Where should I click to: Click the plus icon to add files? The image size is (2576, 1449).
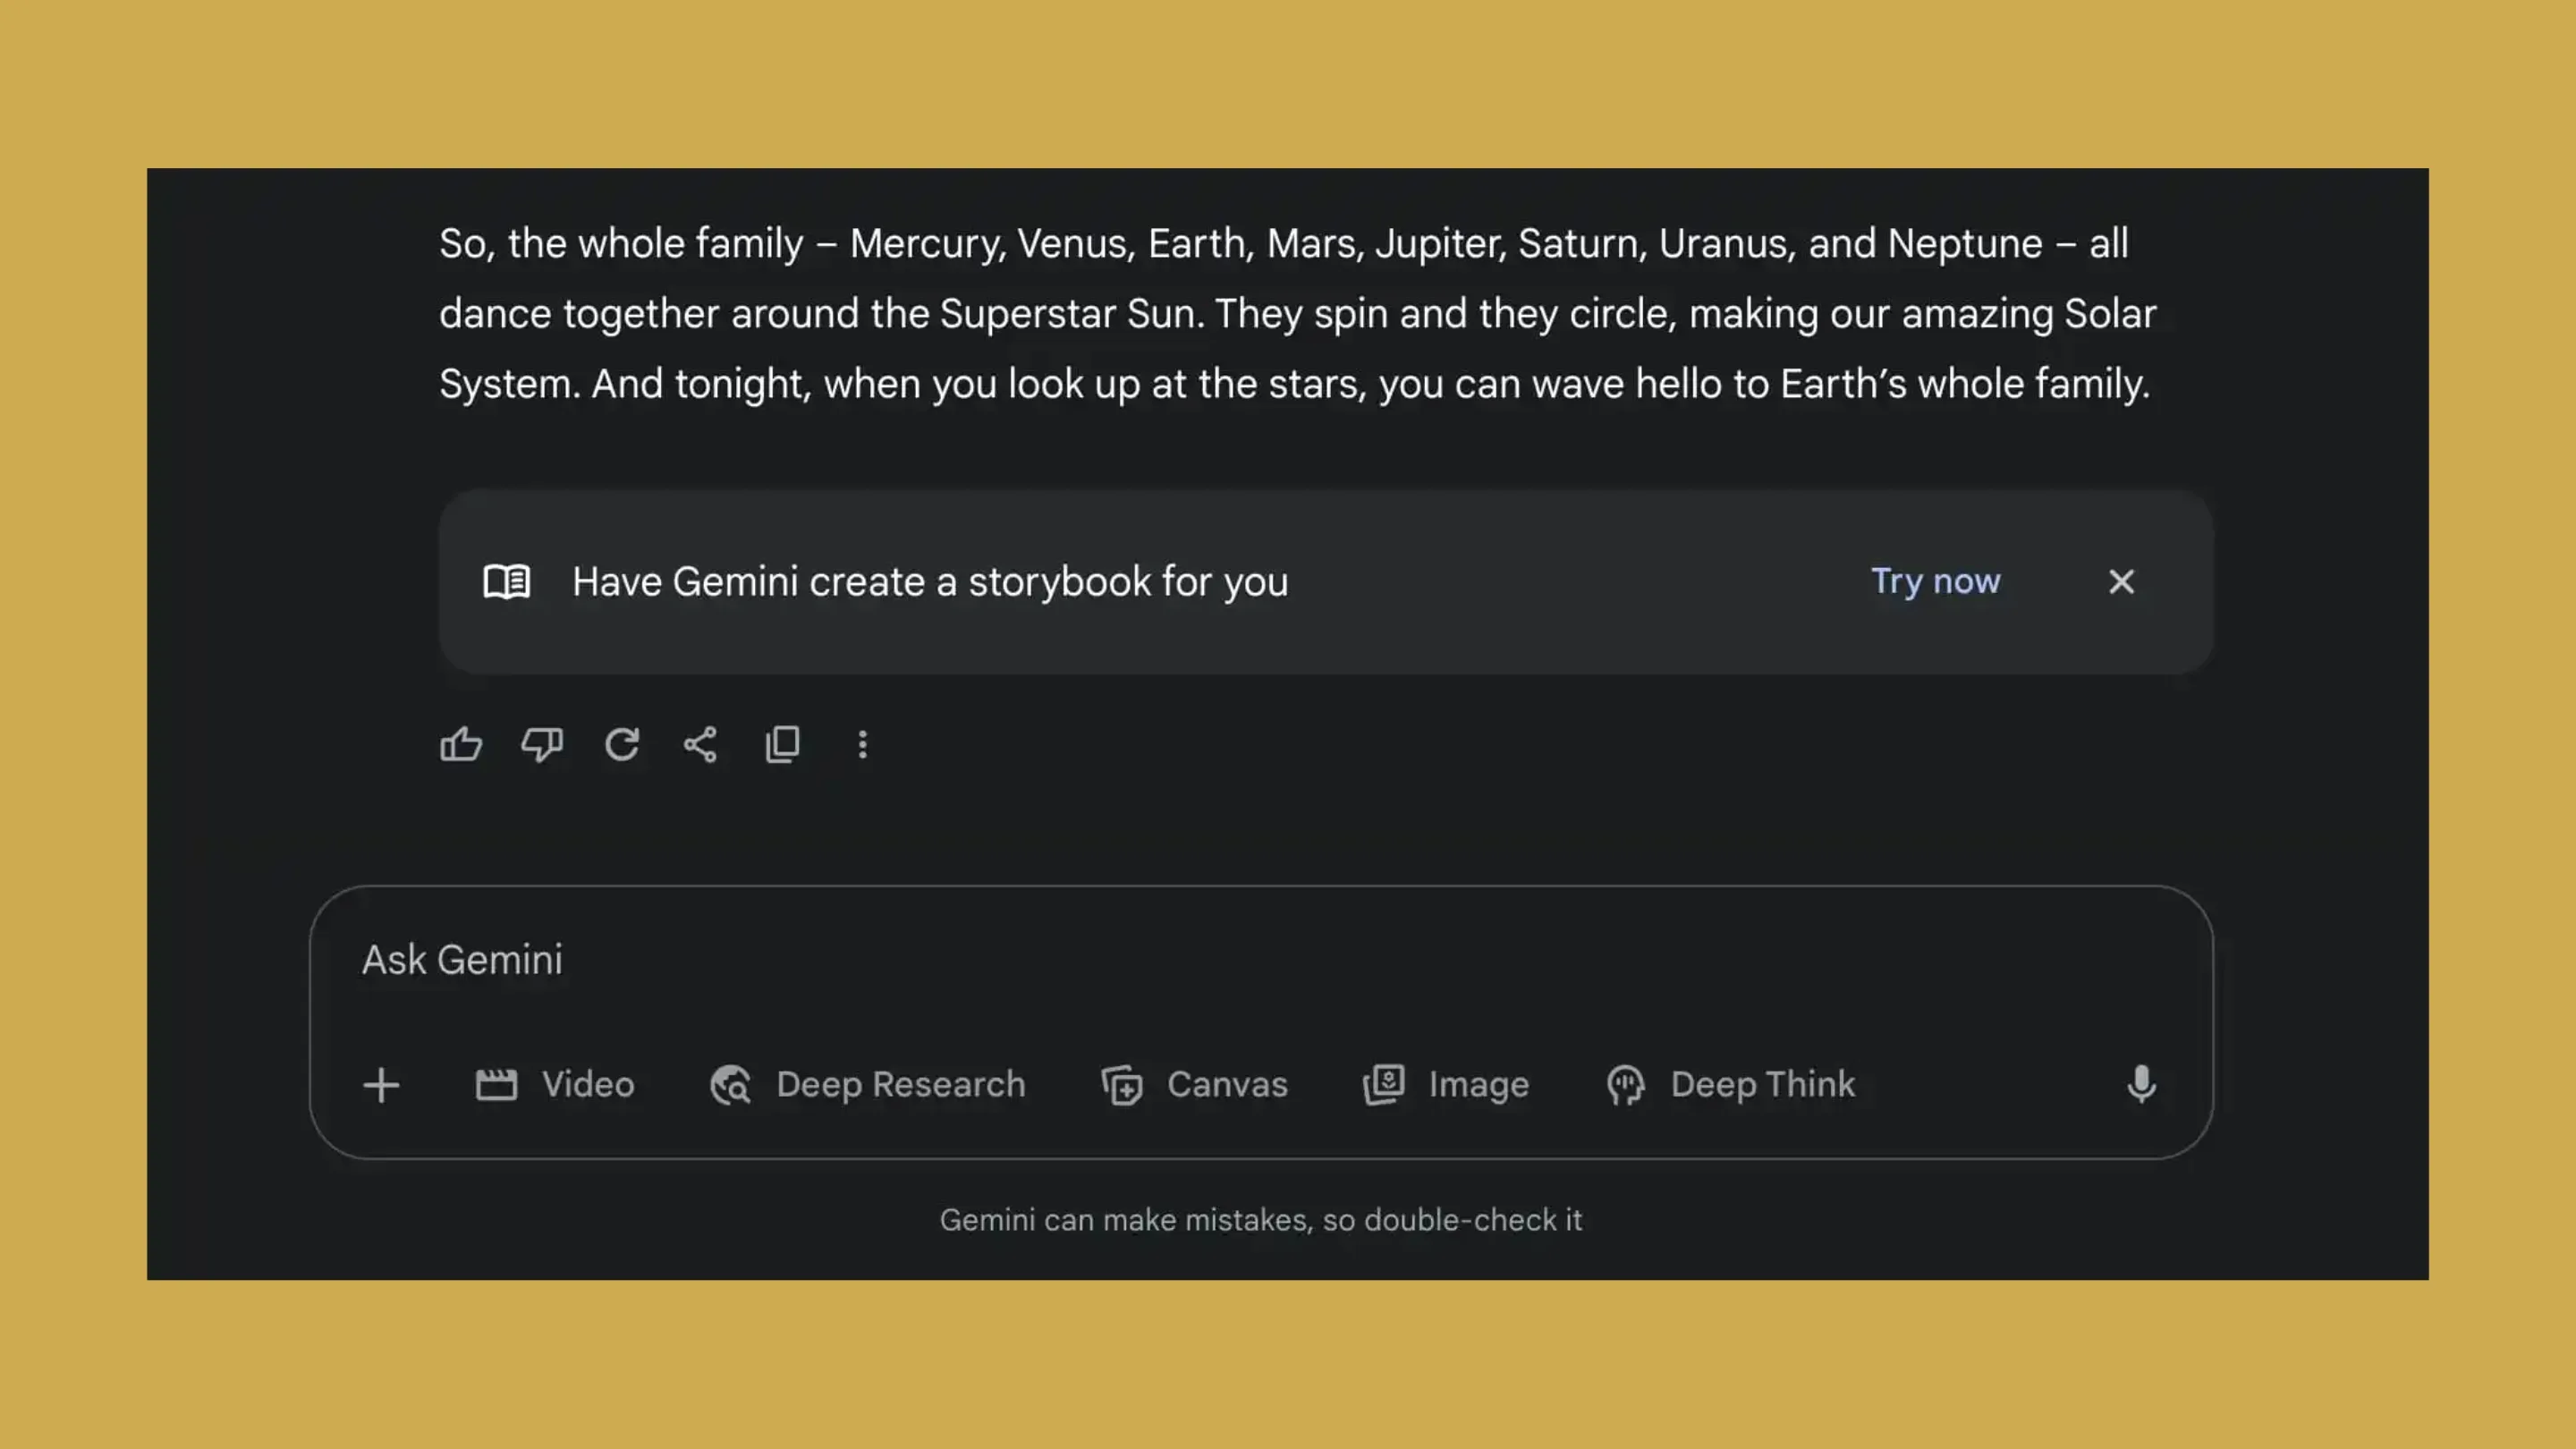pyautogui.click(x=381, y=1085)
